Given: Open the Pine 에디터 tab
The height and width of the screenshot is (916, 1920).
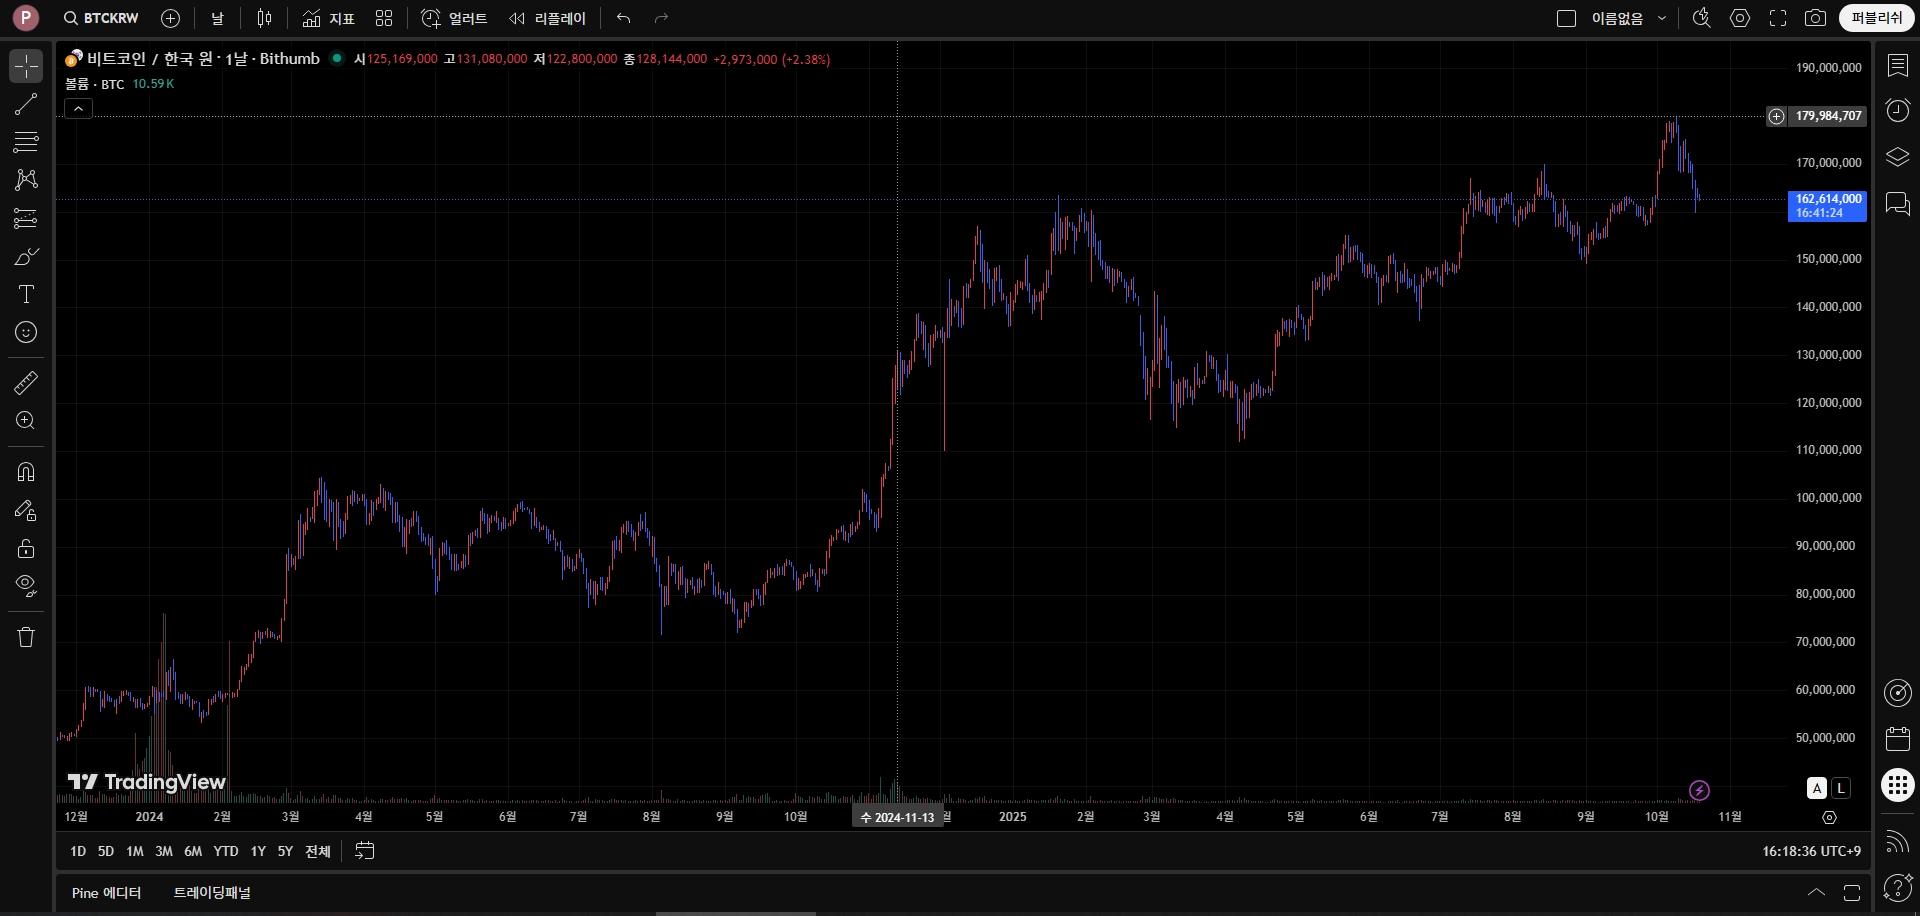Looking at the screenshot, I should (106, 892).
